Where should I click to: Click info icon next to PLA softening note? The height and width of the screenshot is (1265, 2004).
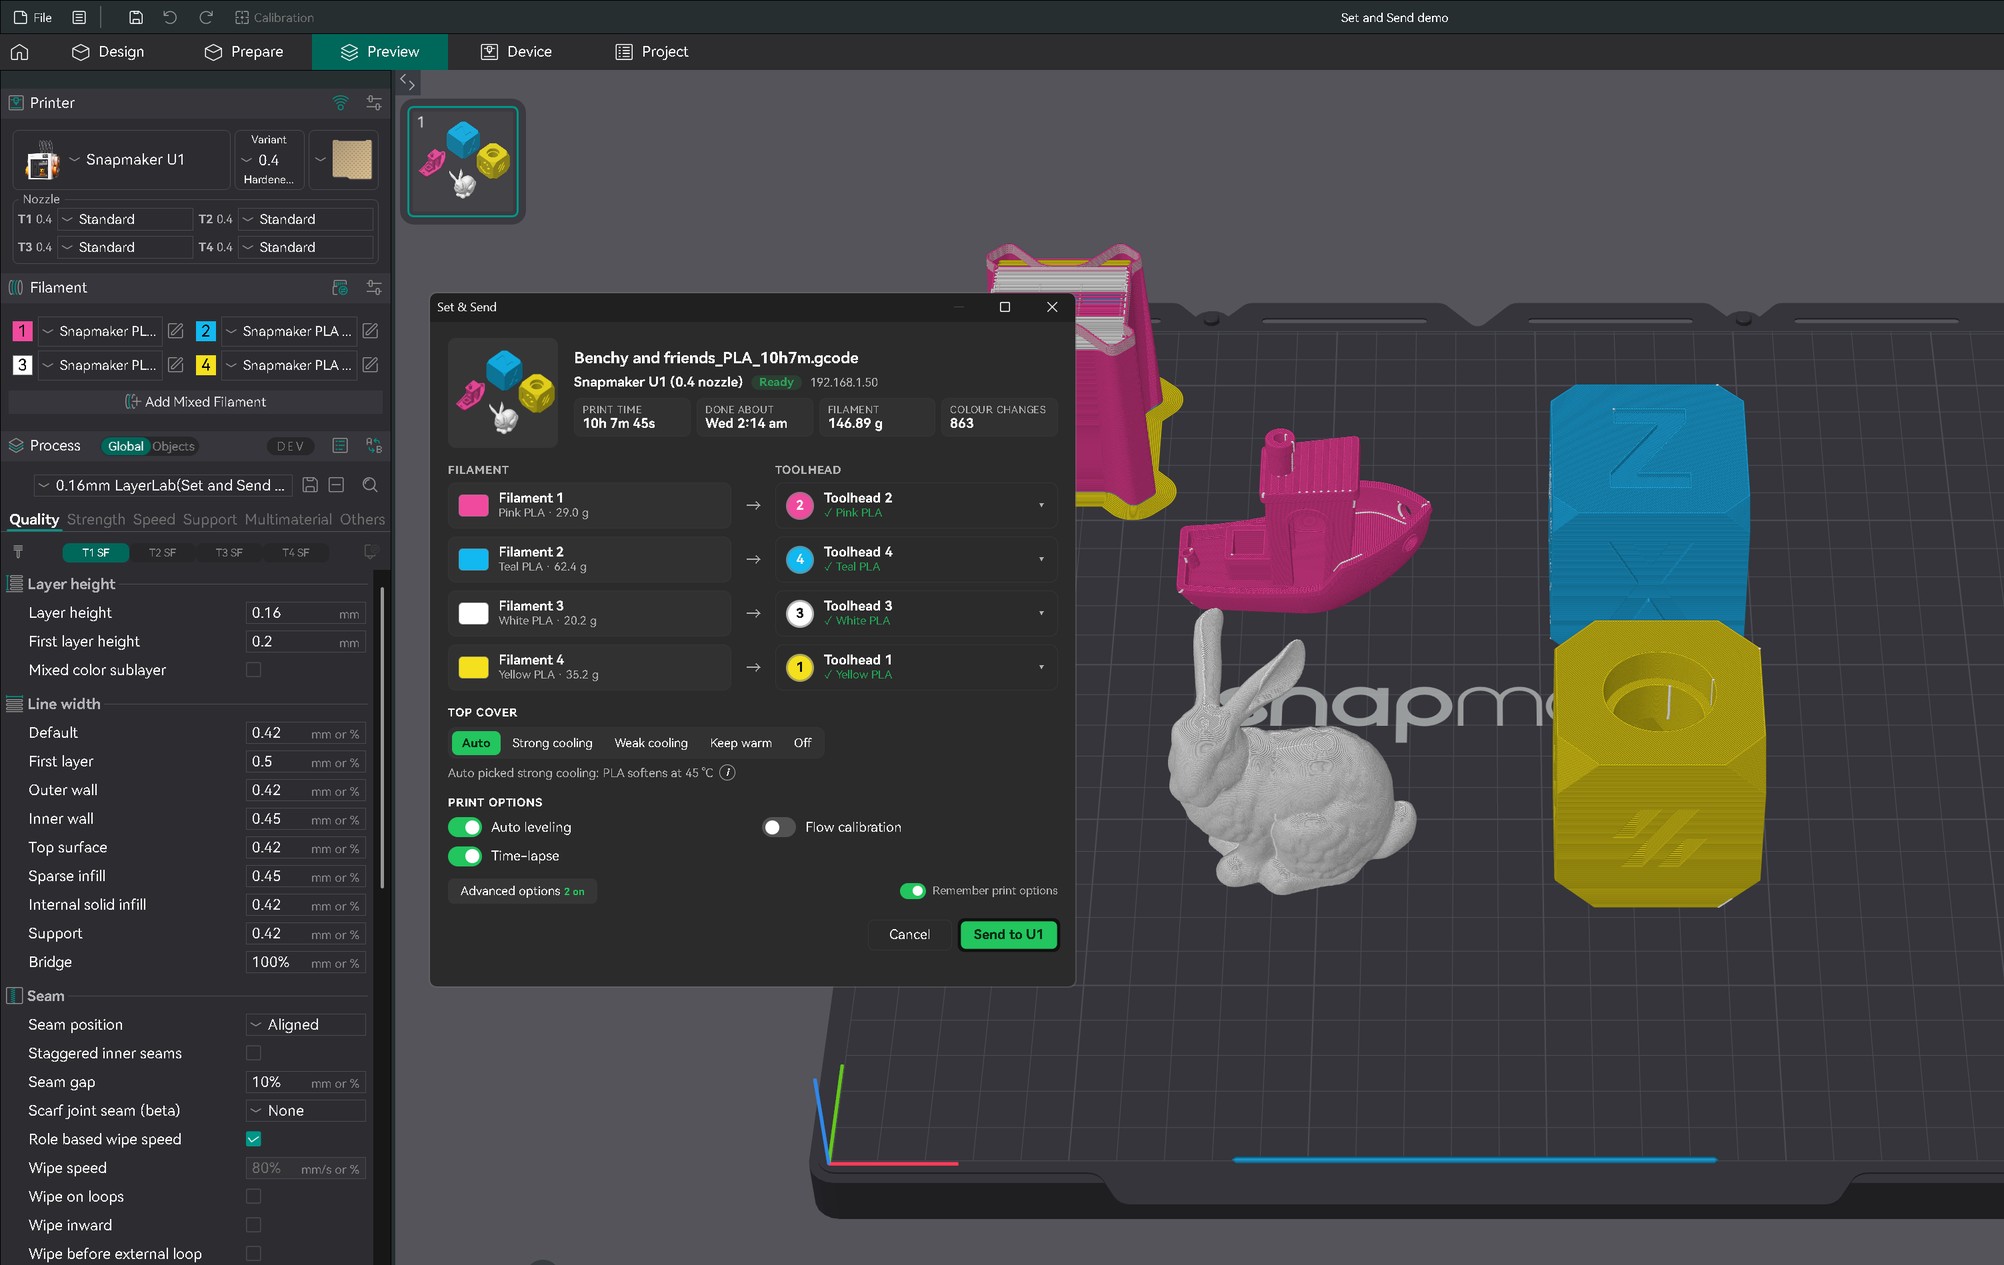click(728, 773)
